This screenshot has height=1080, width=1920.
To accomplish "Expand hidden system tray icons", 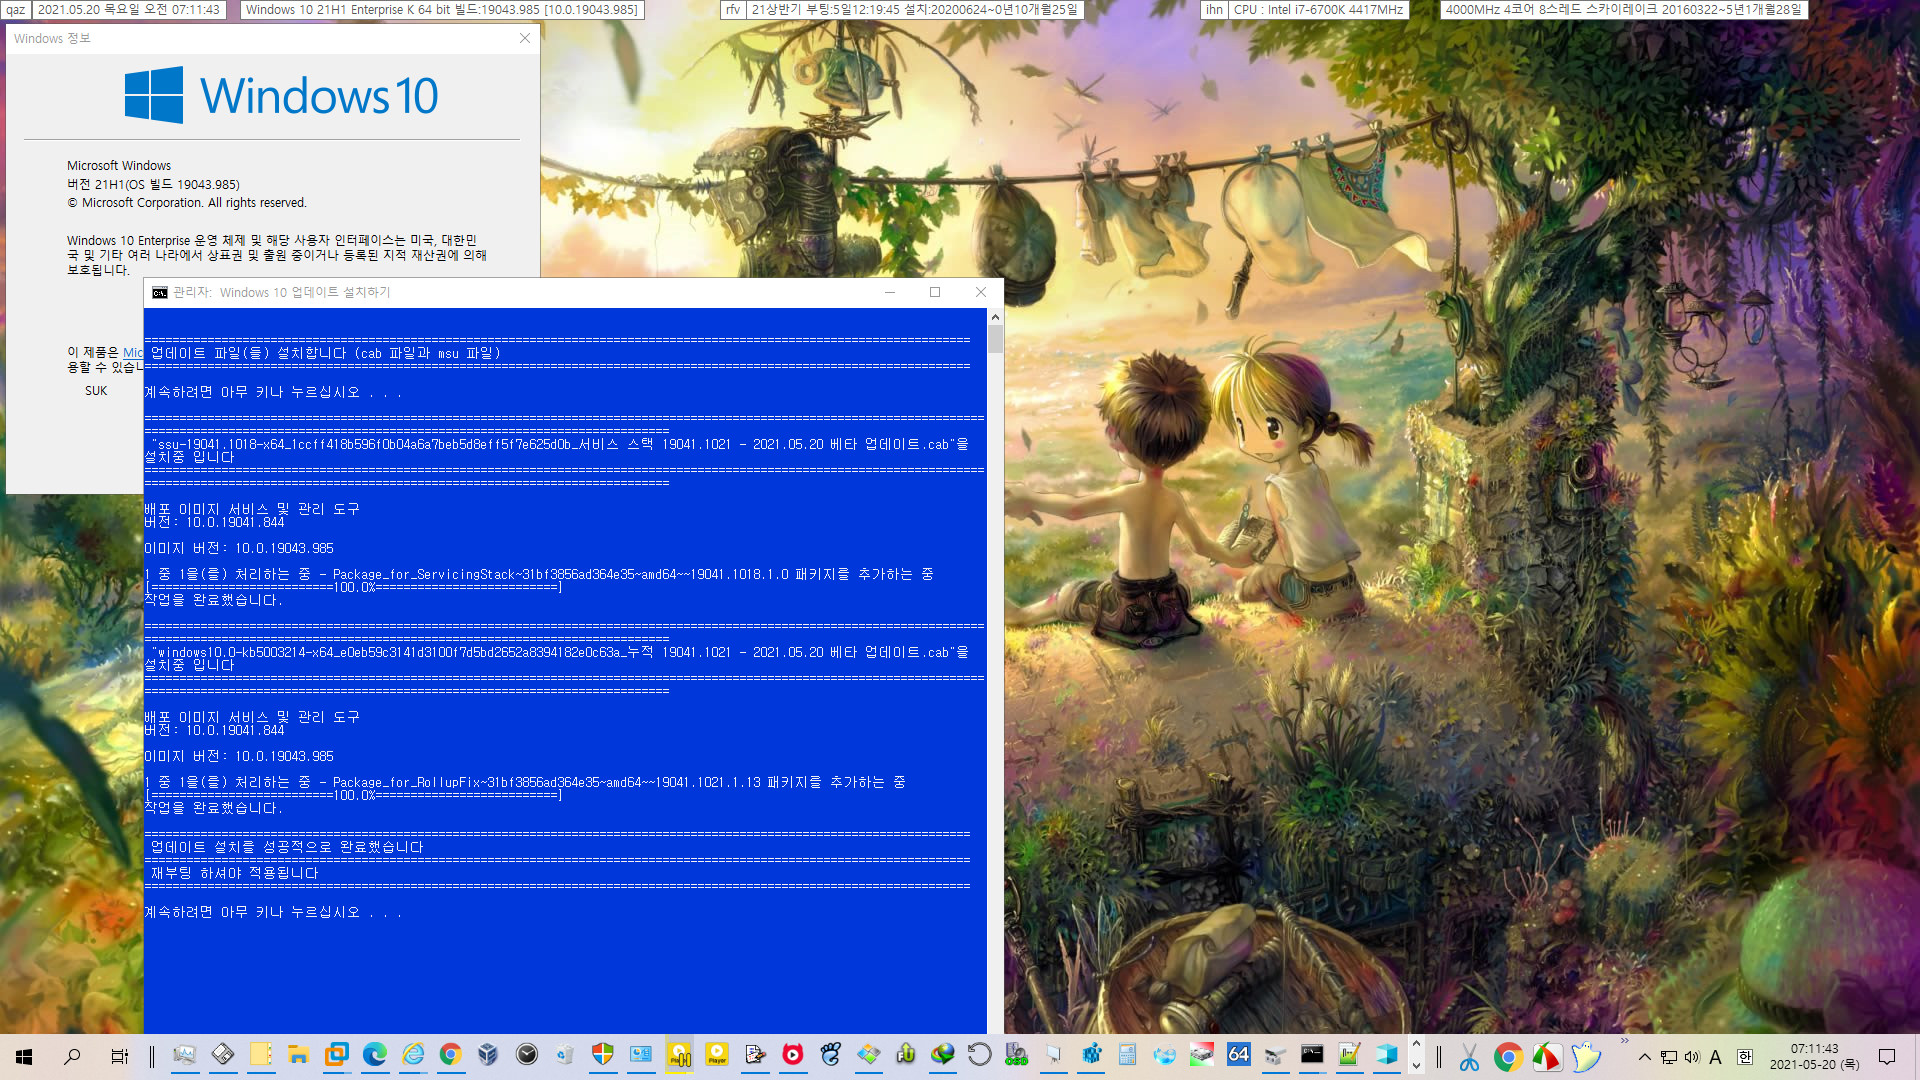I will coord(1644,1057).
